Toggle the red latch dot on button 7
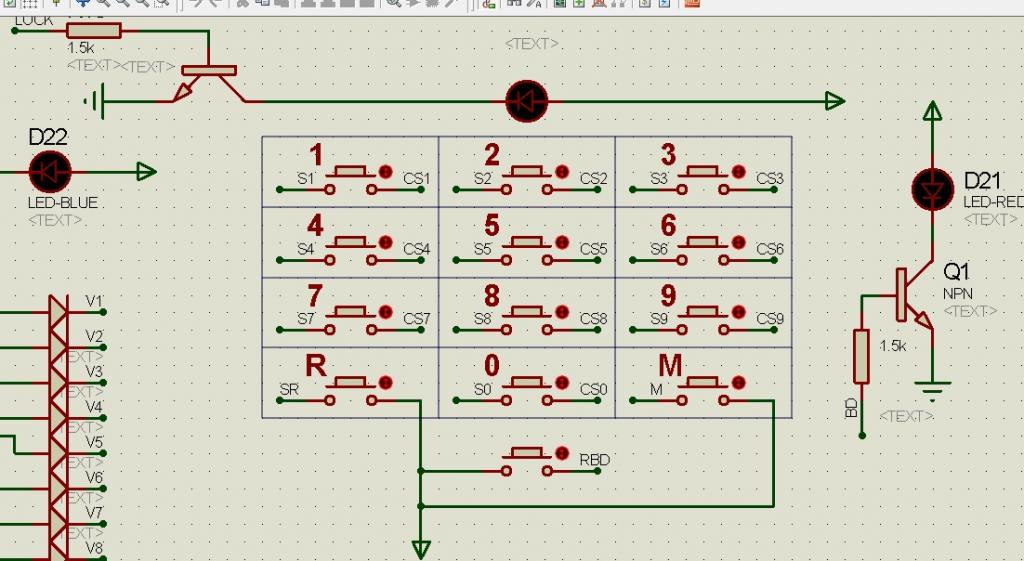 tap(385, 312)
